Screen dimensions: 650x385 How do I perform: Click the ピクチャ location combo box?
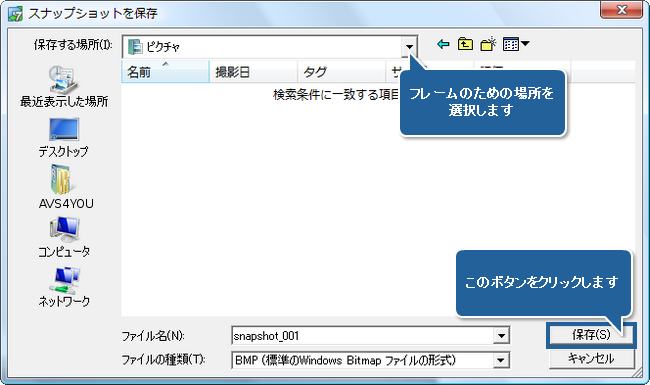pos(270,46)
